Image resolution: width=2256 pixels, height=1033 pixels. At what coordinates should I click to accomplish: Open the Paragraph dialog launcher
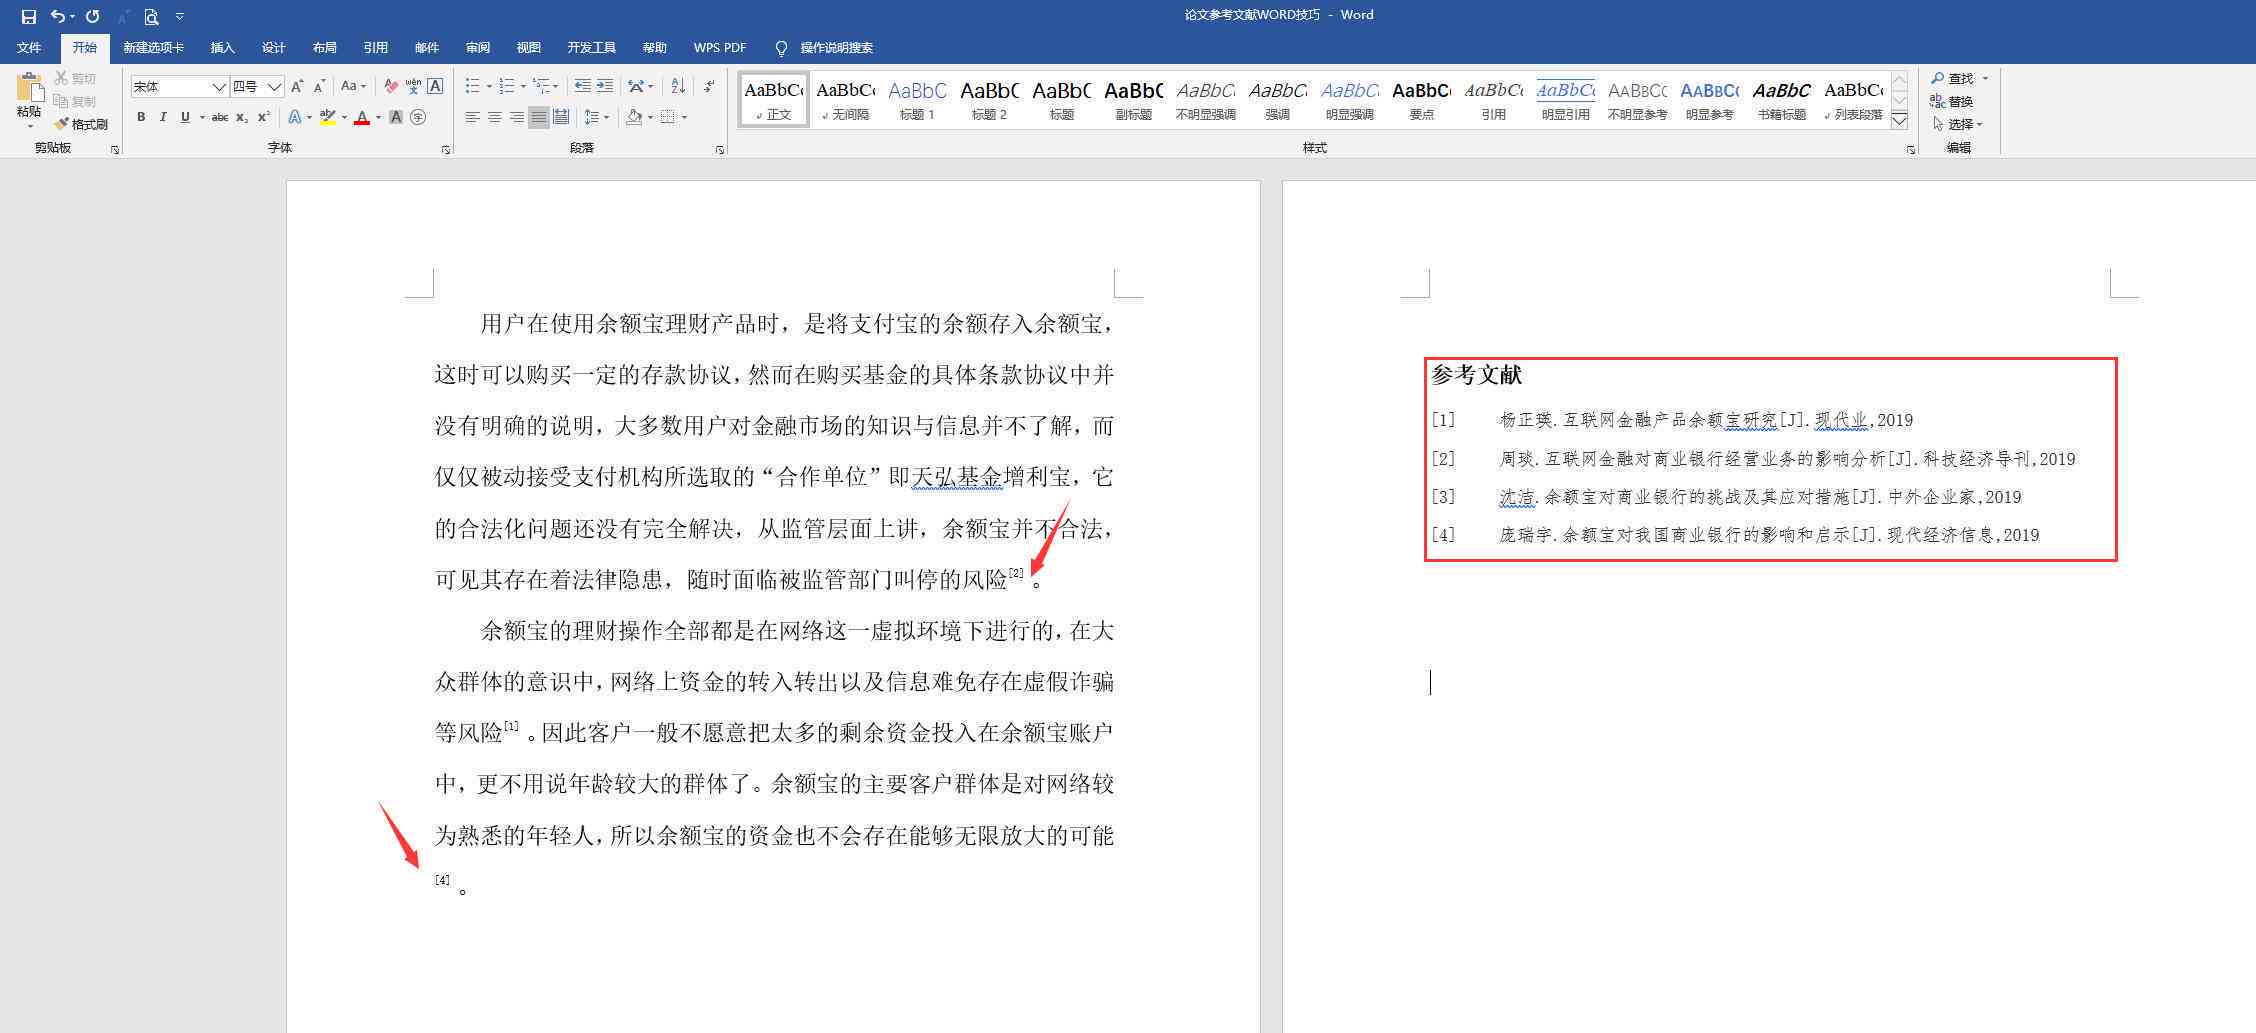720,150
